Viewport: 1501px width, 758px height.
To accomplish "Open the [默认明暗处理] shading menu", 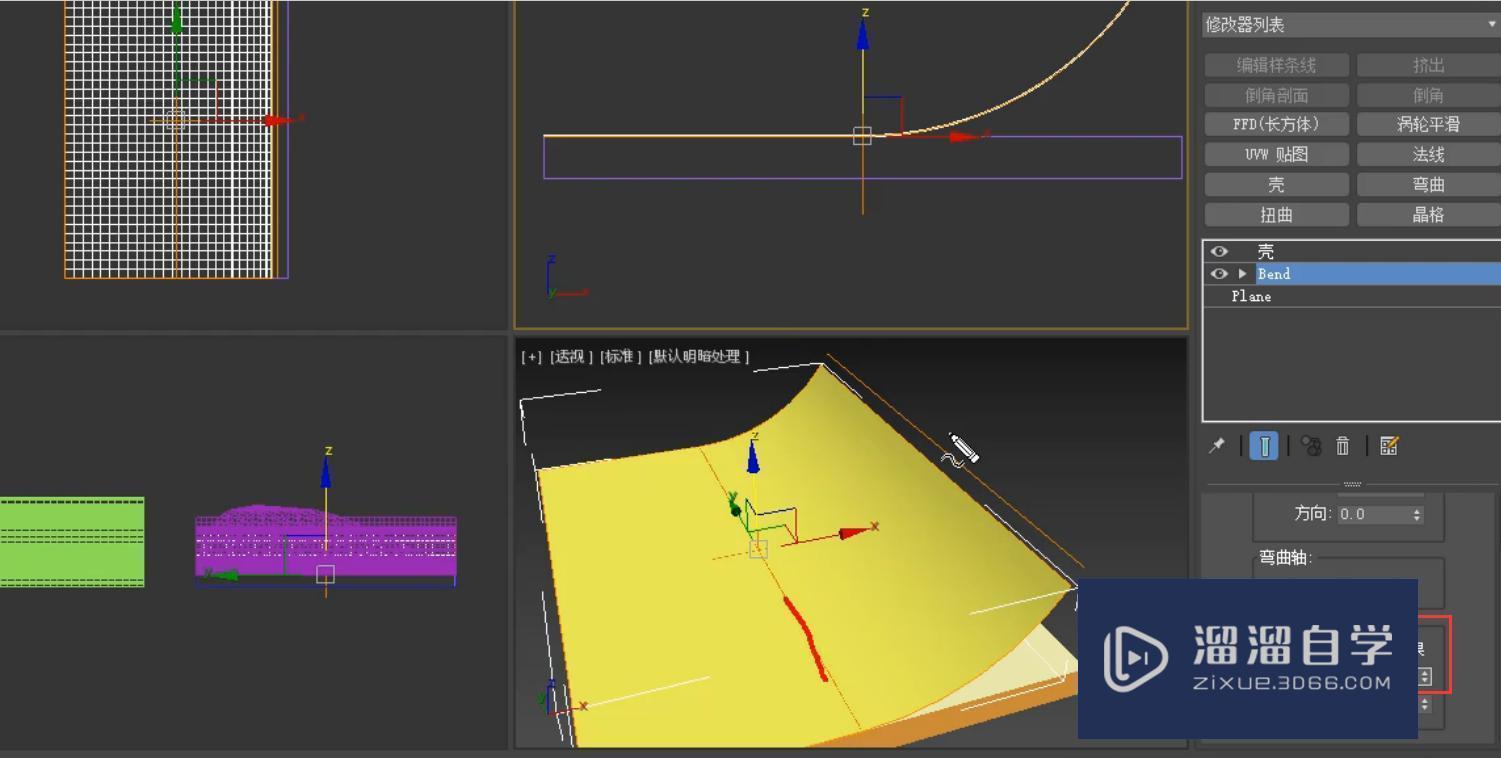I will click(699, 356).
